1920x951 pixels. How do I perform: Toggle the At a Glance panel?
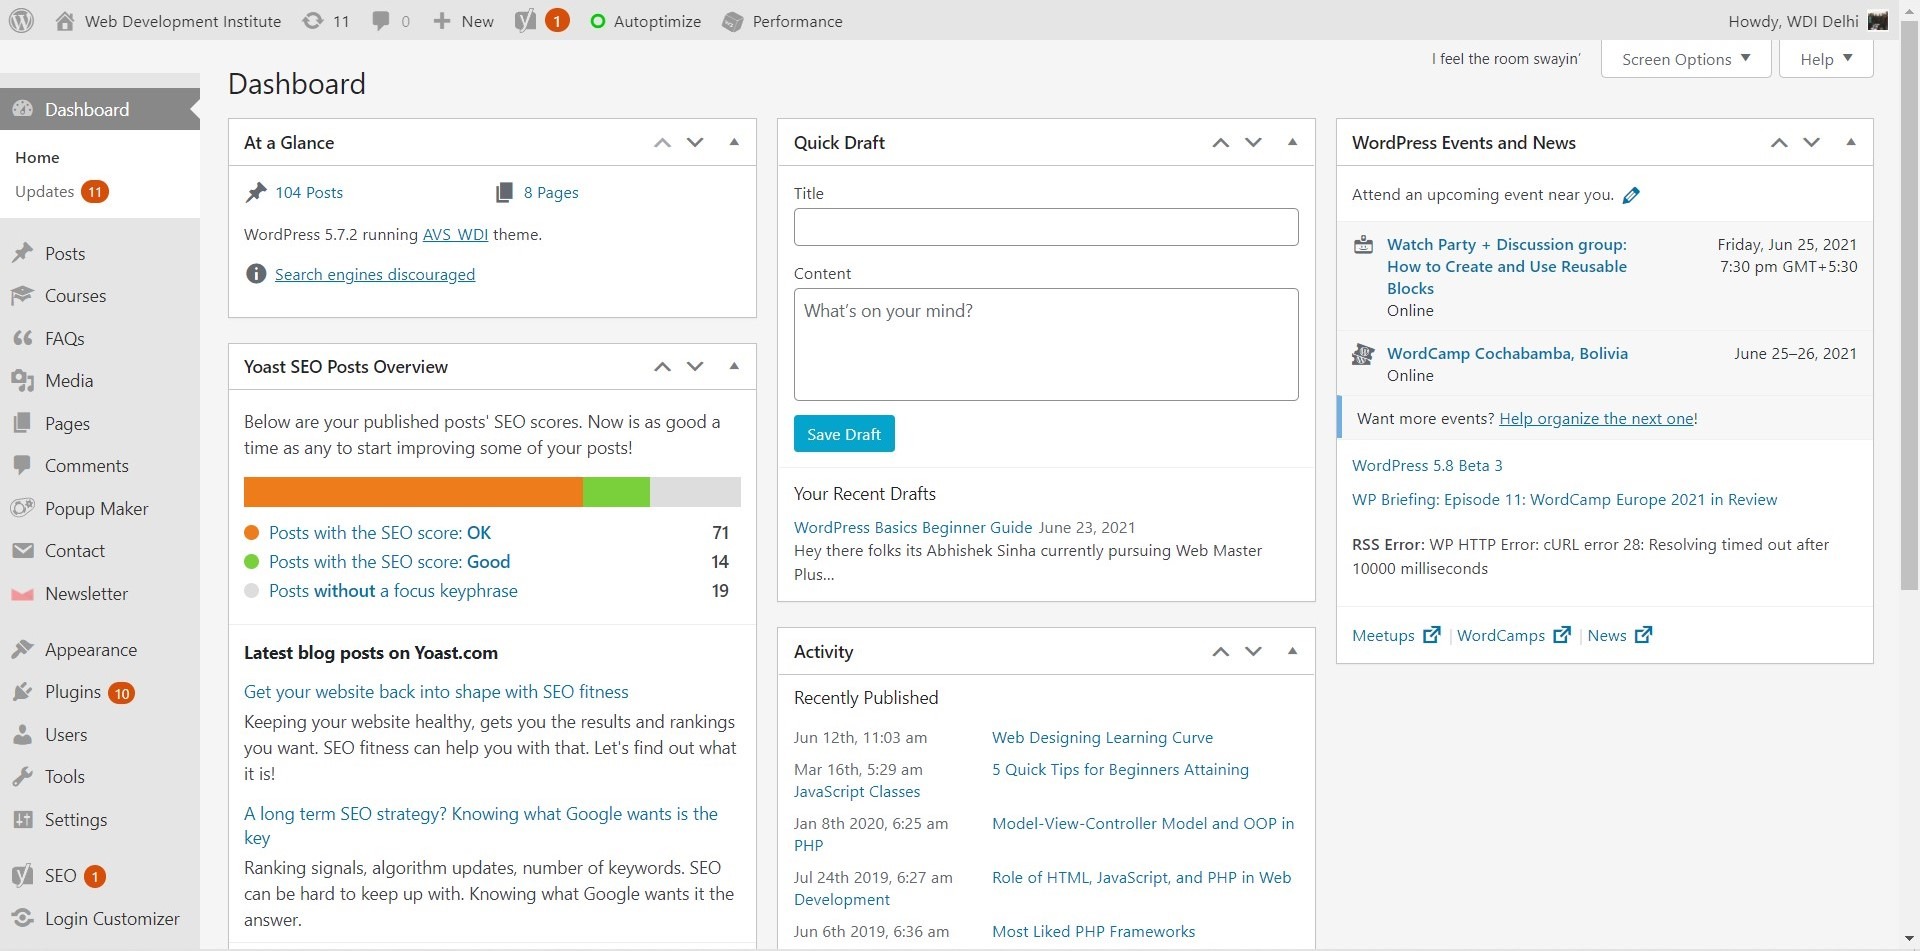pos(734,143)
